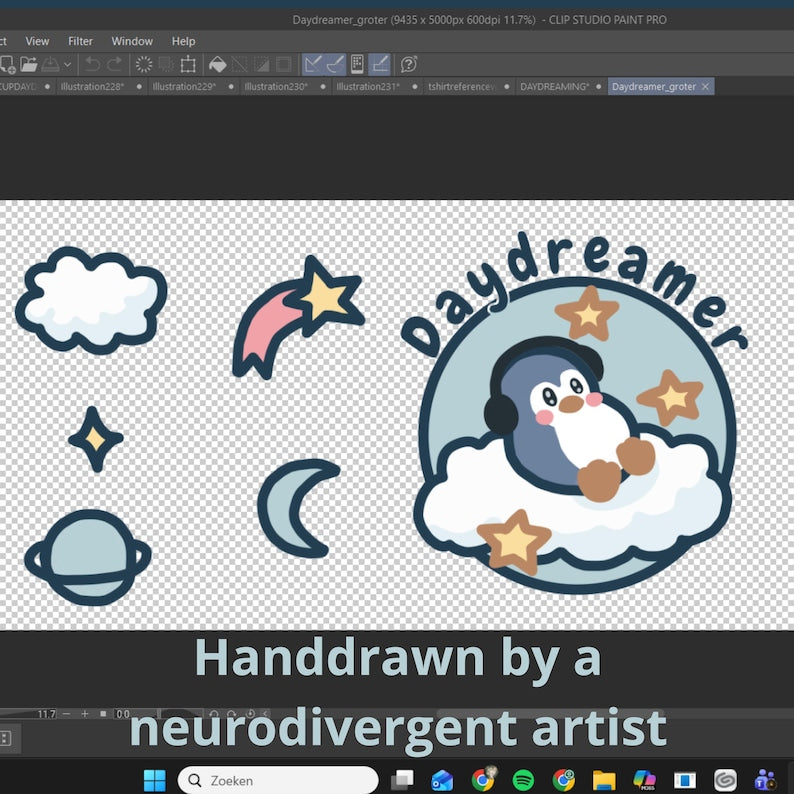The image size is (794, 794).
Task: Click the Clear dotted-circle icon
Action: click(x=144, y=64)
